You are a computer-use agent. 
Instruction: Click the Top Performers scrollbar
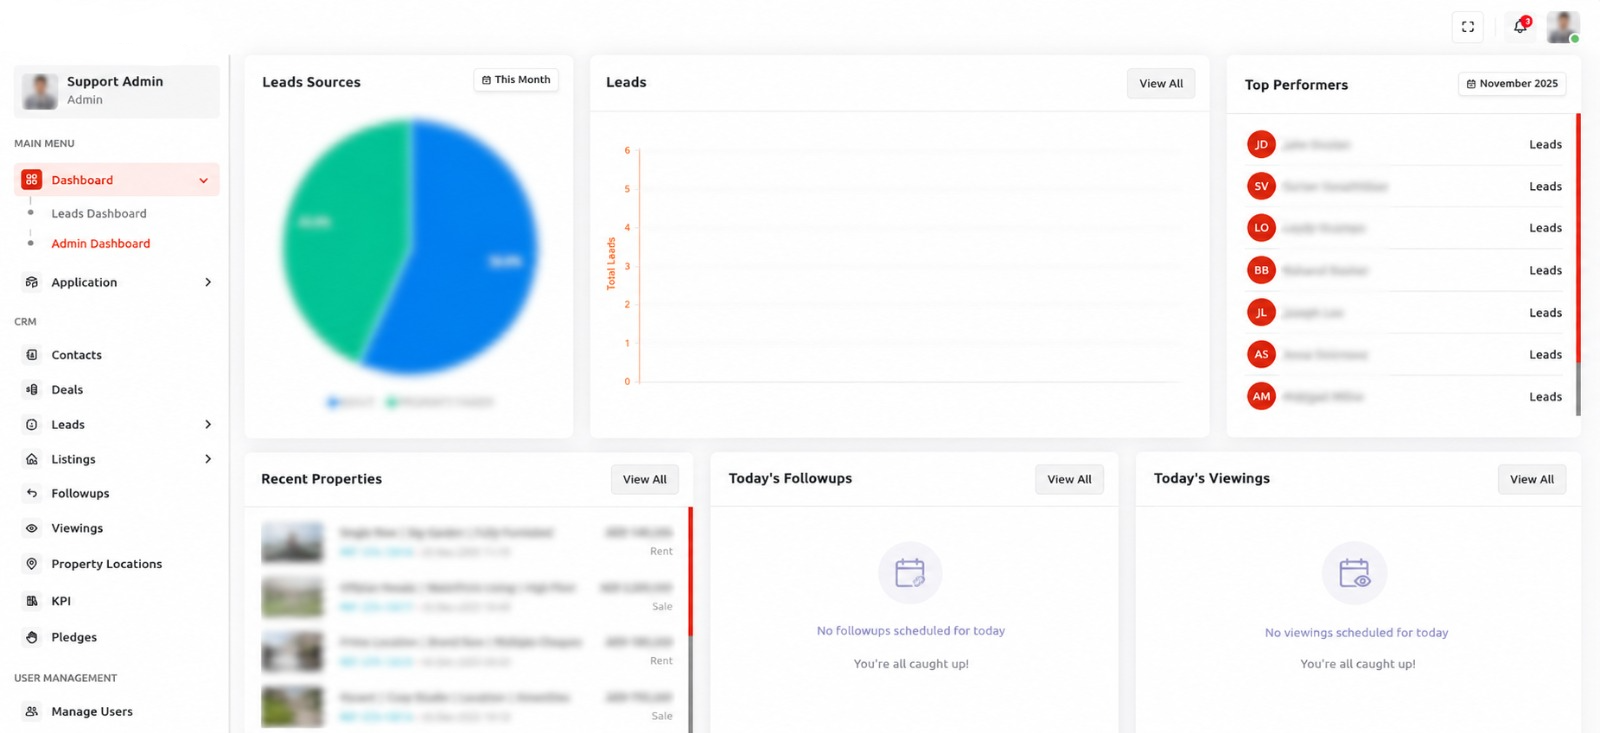[x=1578, y=264]
